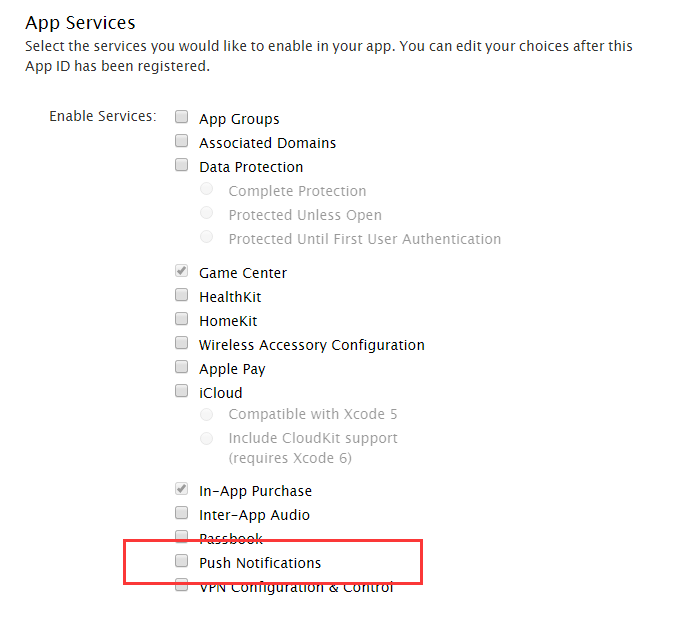Enable HomeKit checkbox

coord(182,320)
